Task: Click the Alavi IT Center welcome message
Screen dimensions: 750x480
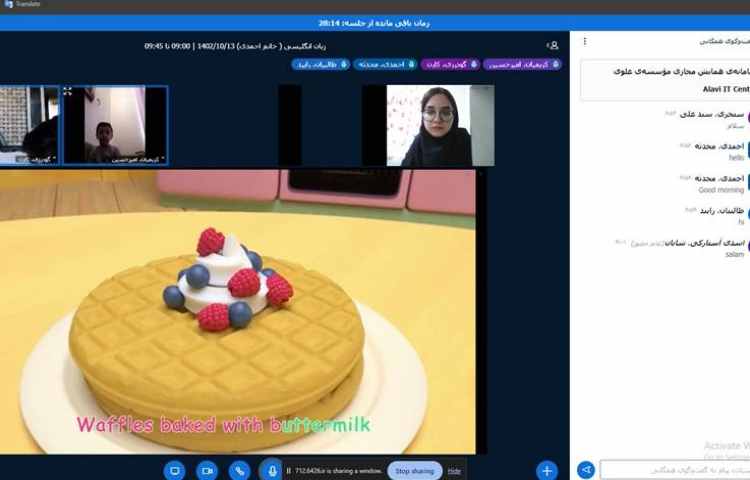Action: [664, 80]
